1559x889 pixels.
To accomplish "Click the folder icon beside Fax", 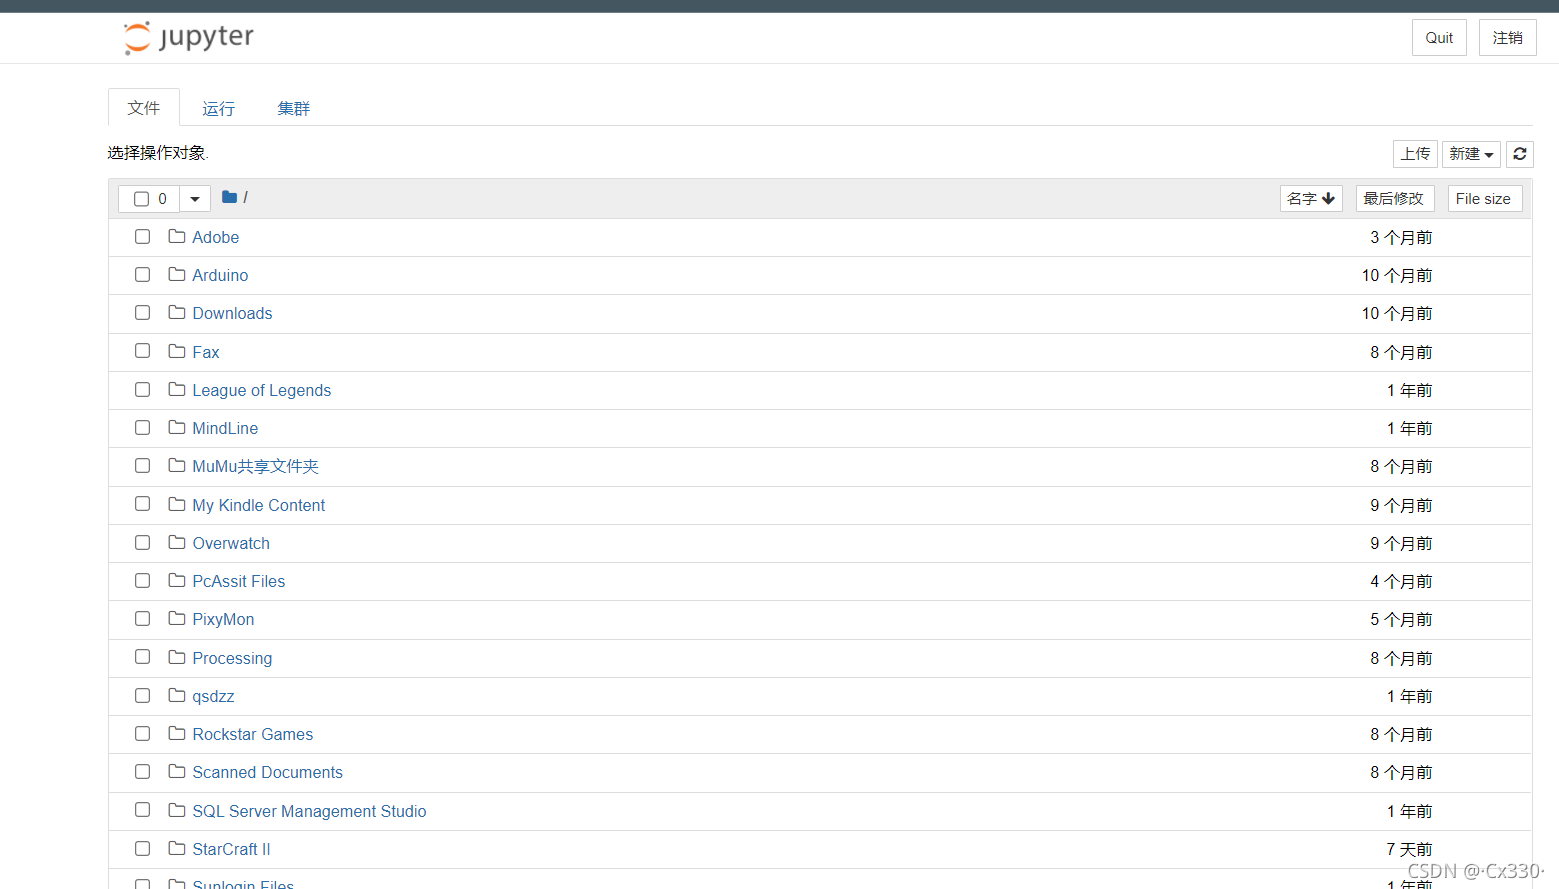I will click(x=177, y=352).
